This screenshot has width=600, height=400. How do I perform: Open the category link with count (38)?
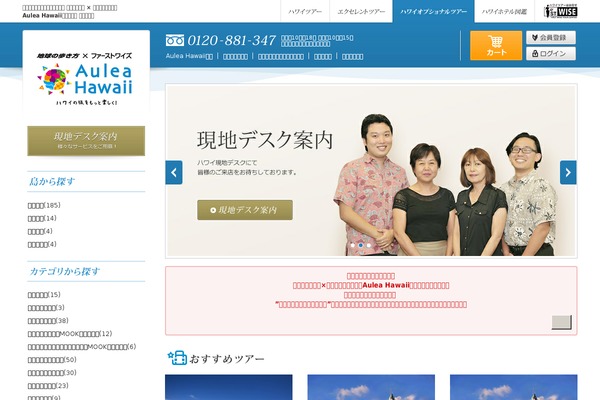(48, 320)
